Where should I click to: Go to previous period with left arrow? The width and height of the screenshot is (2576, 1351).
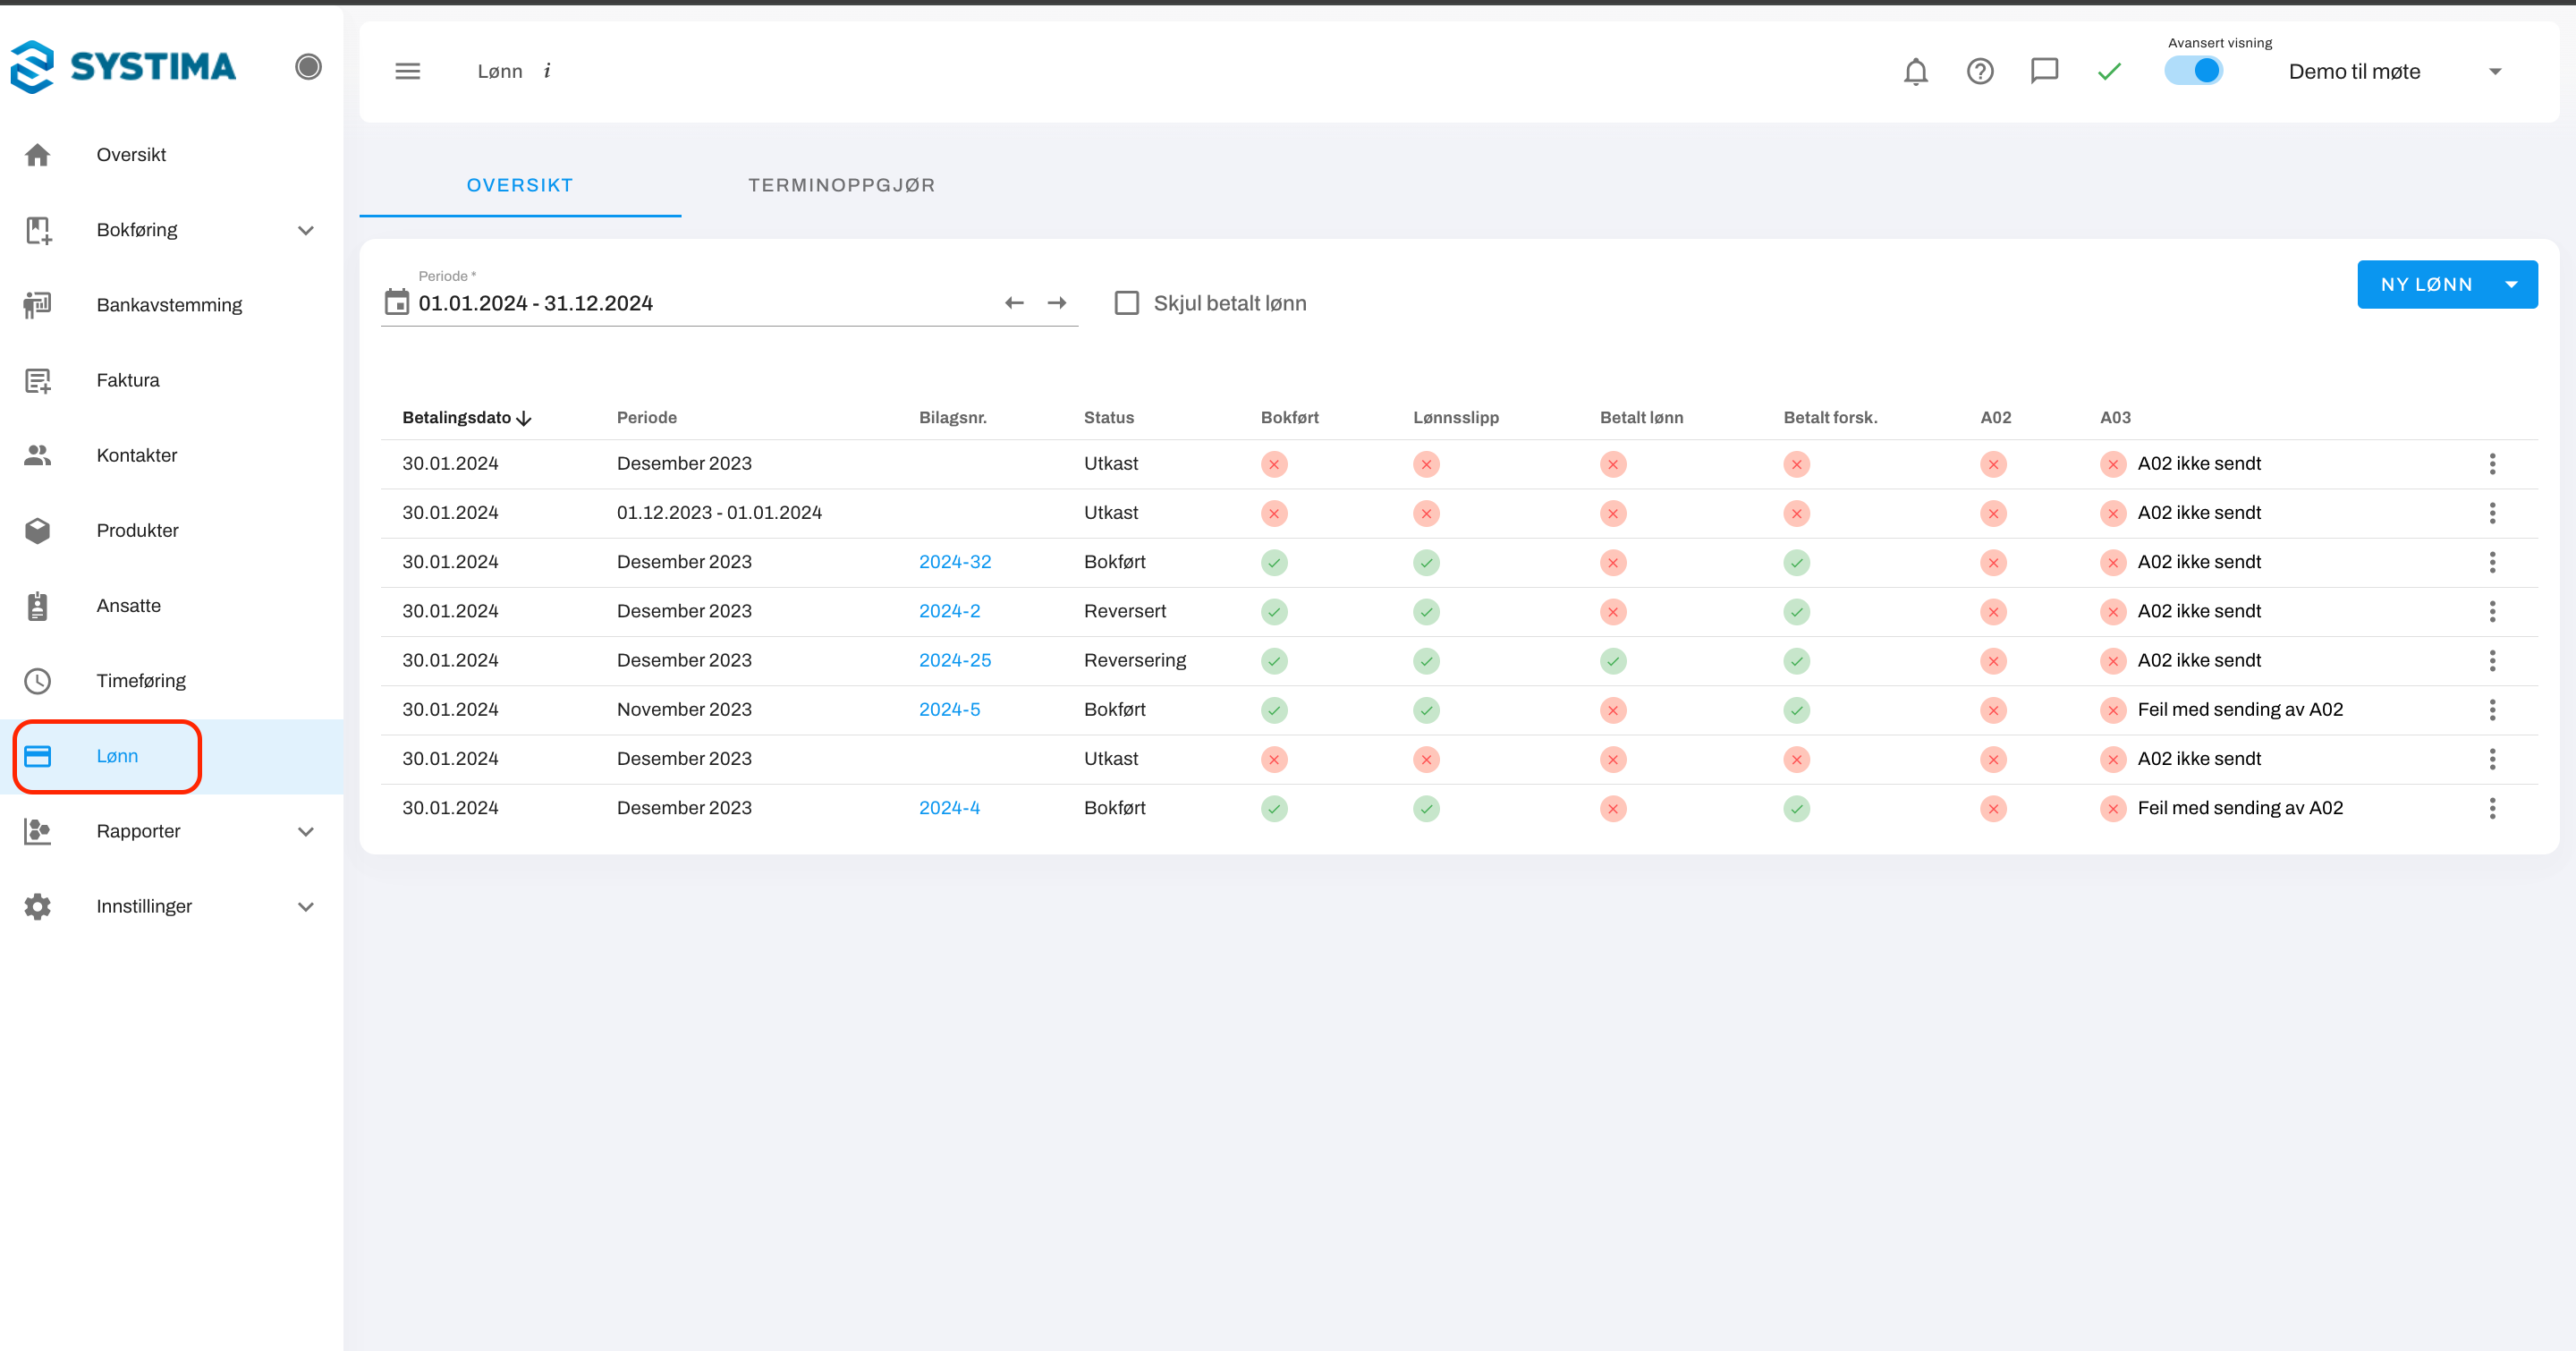[x=1014, y=302]
